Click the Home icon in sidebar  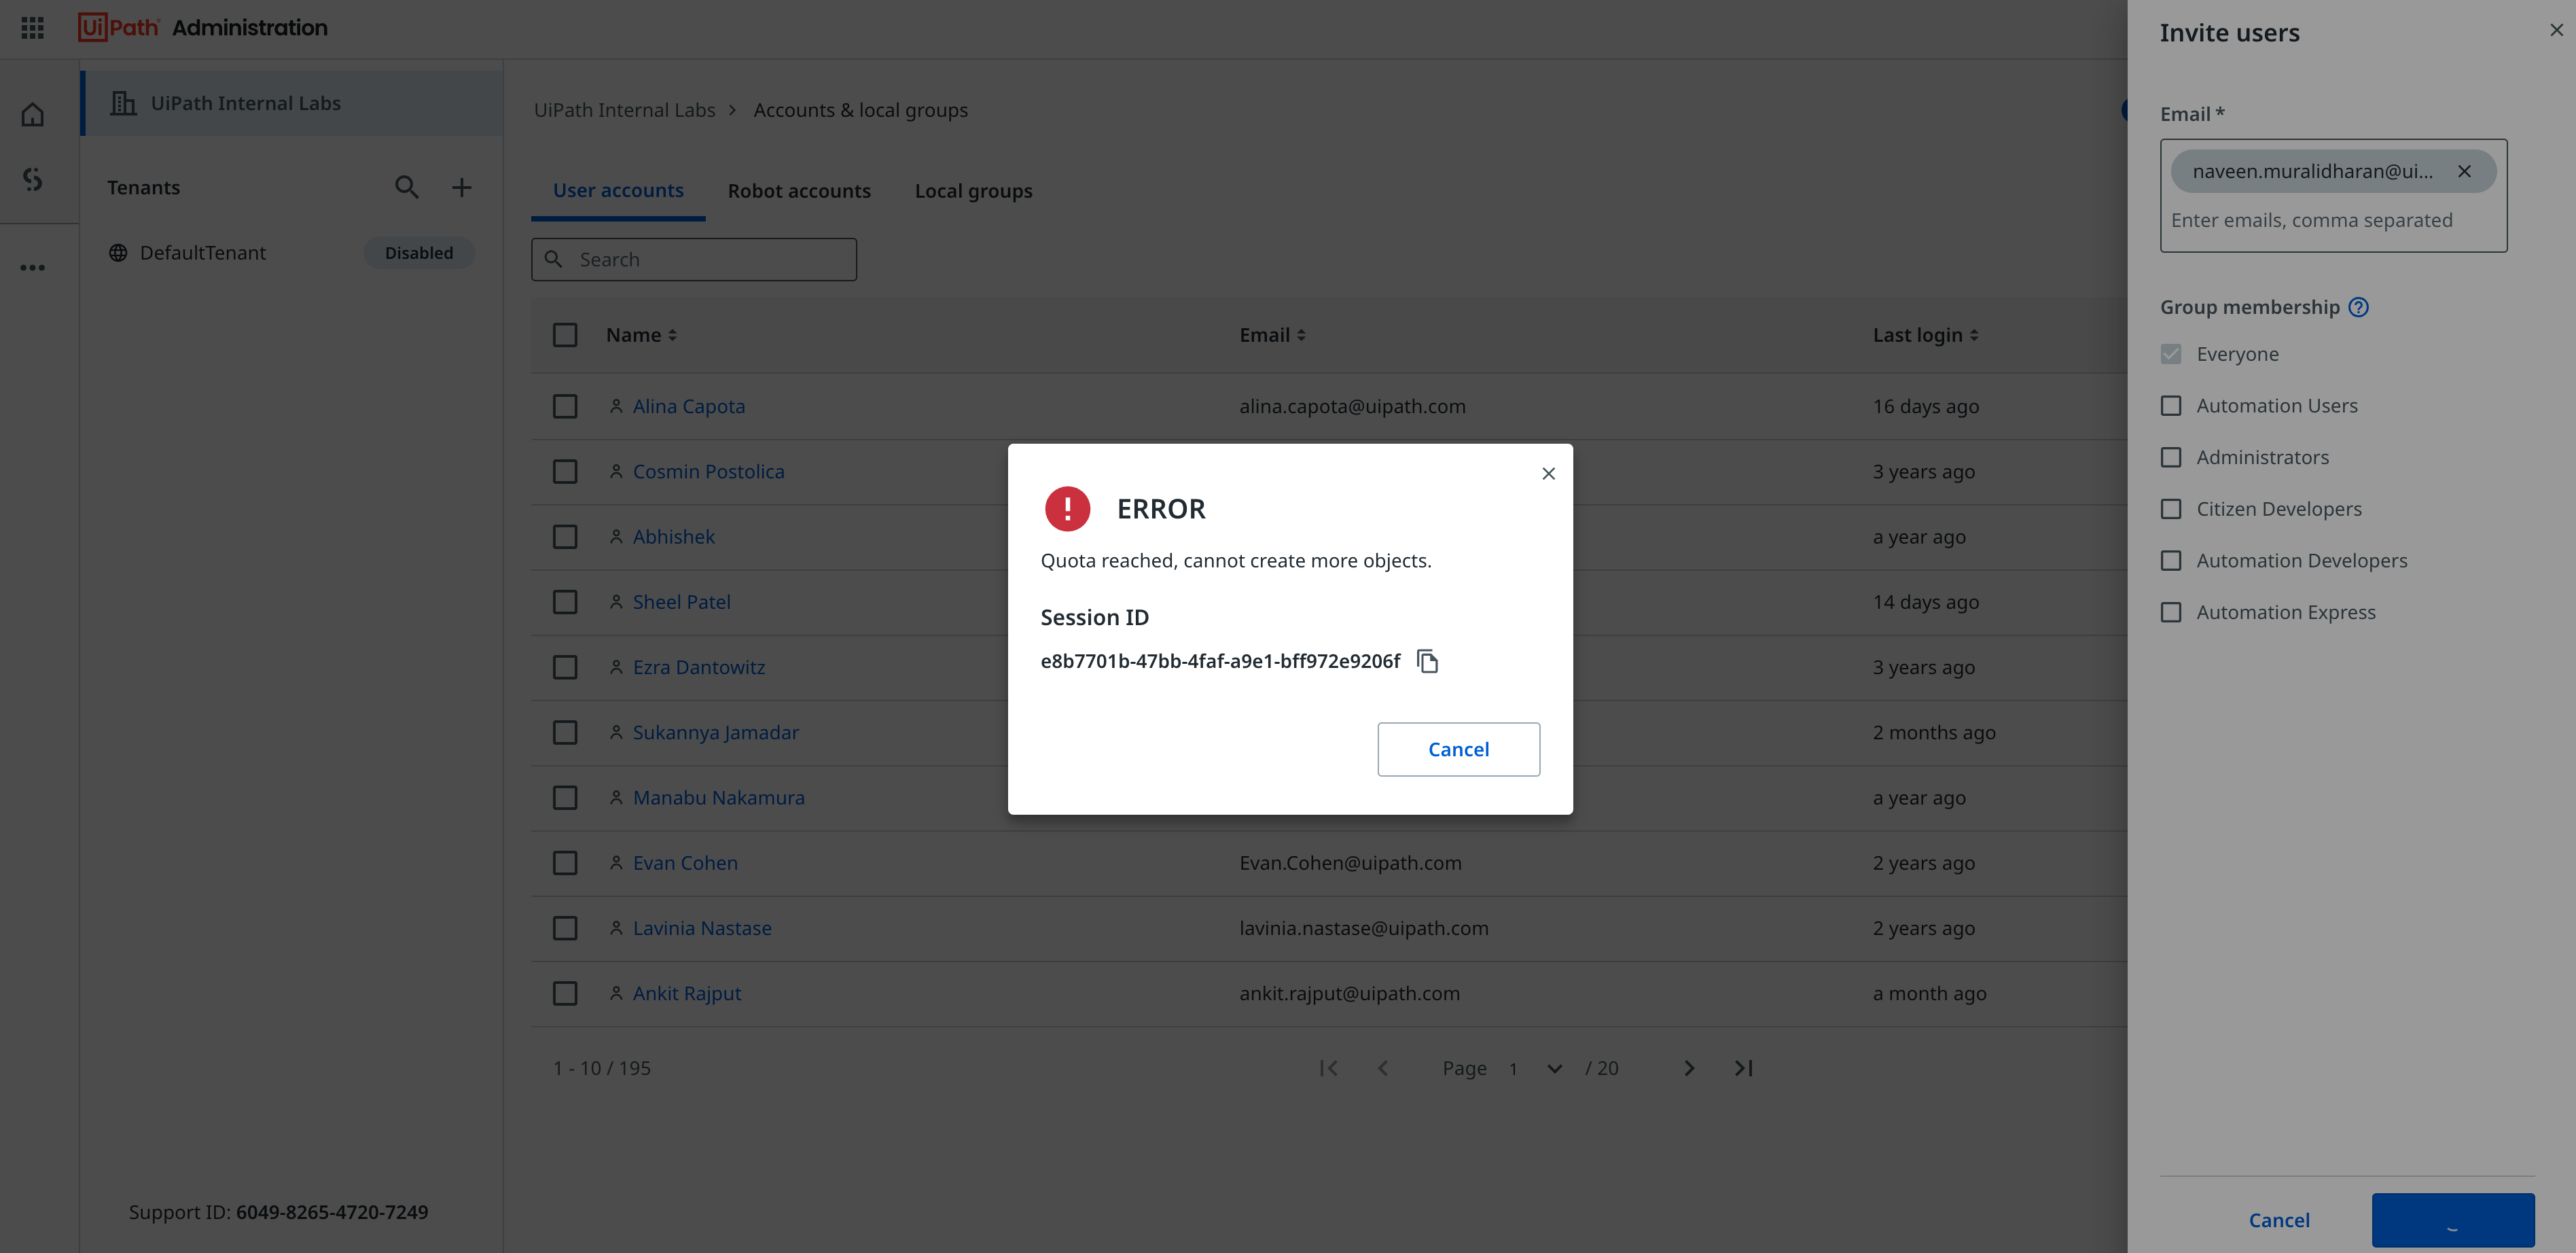pos(33,115)
